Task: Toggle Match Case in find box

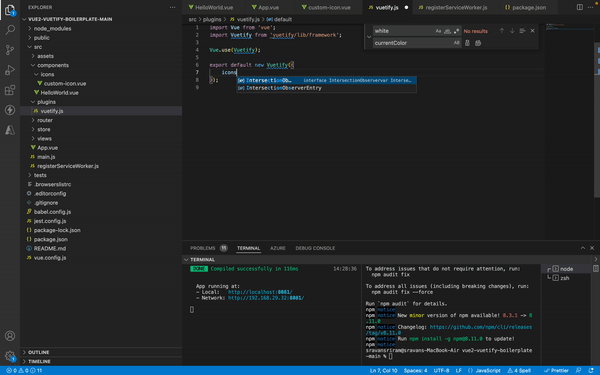Action: [438, 31]
